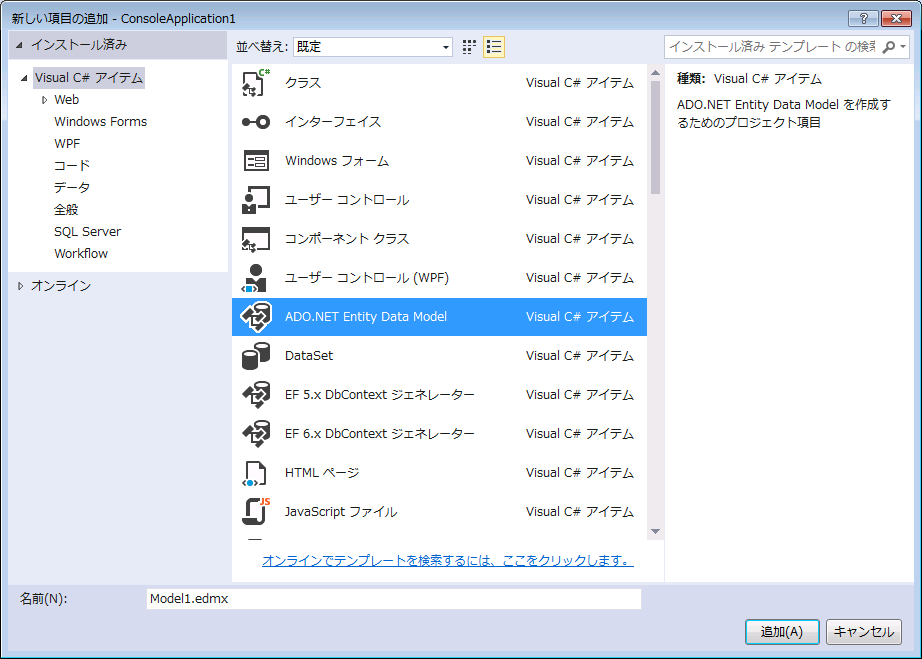Screen dimensions: 922x659
Task: Click the template list vertical scrollbar
Action: point(655,300)
